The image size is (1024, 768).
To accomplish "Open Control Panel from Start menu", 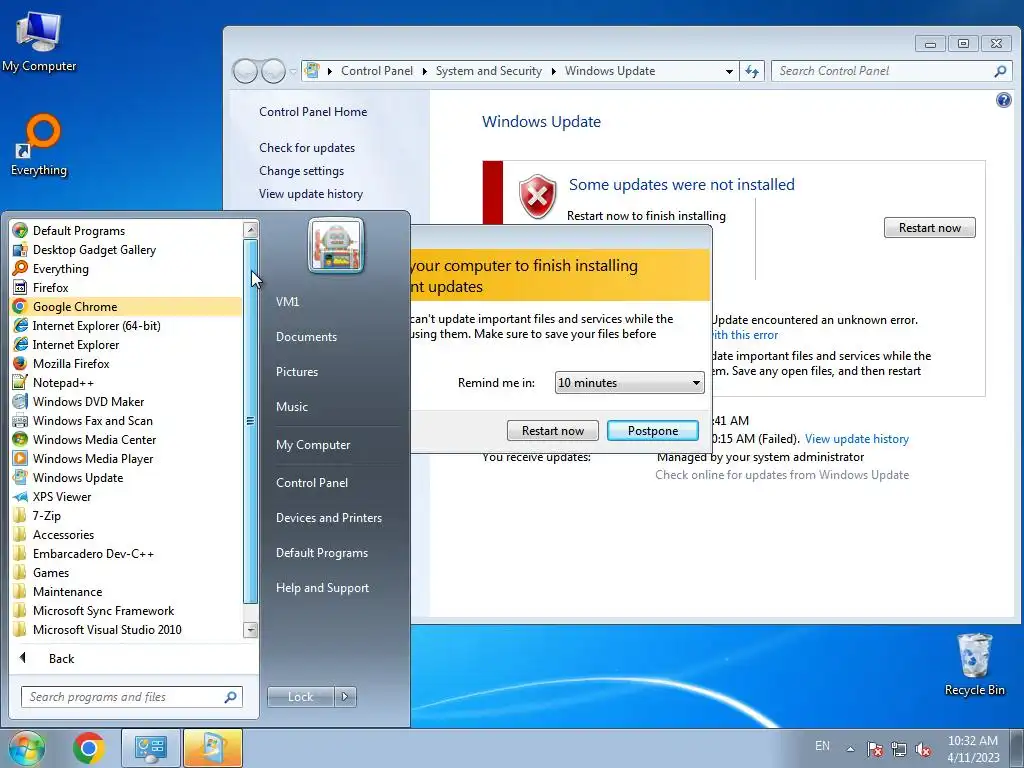I will pos(312,483).
